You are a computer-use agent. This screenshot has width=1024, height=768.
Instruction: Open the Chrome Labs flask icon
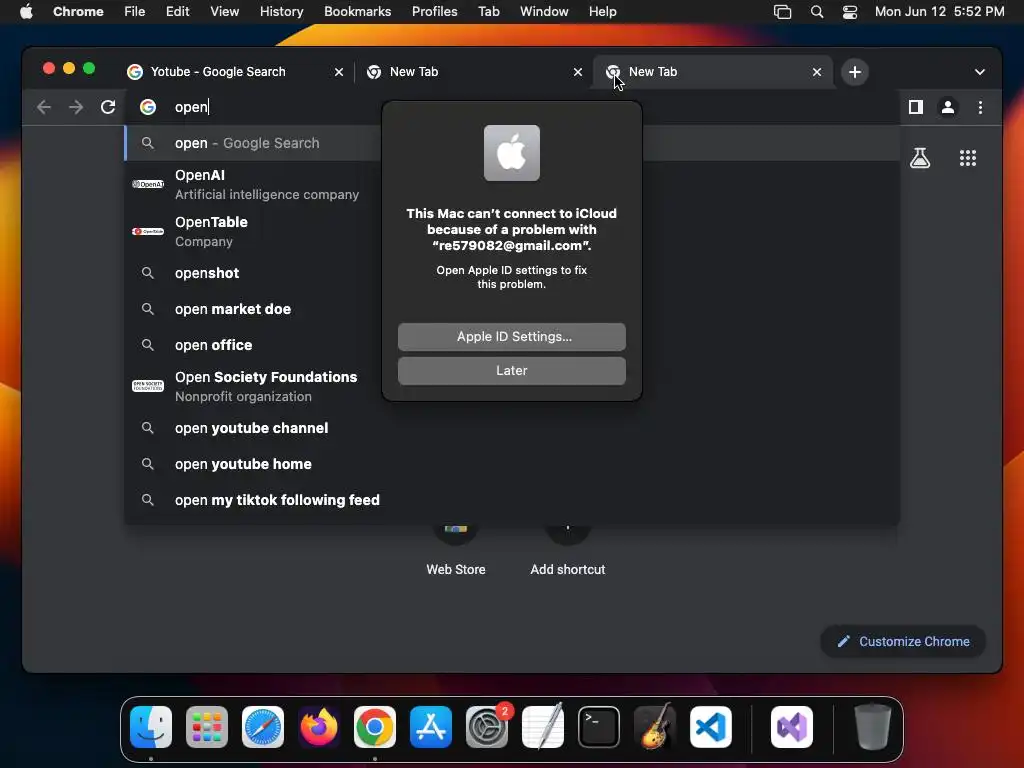click(920, 158)
